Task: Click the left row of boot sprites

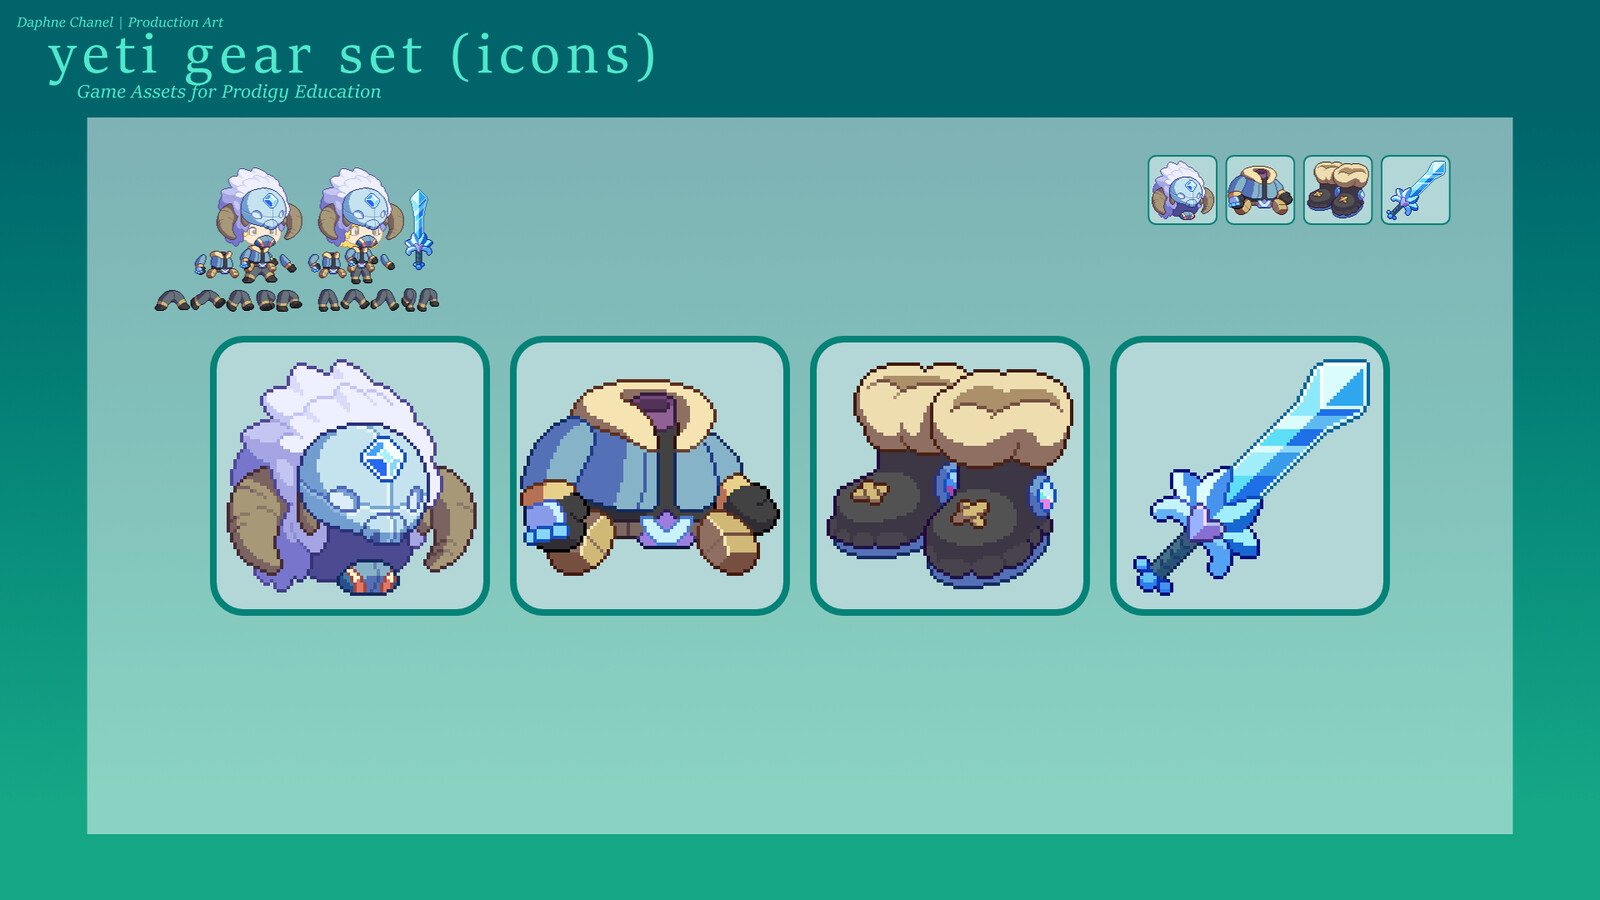Action: click(228, 300)
